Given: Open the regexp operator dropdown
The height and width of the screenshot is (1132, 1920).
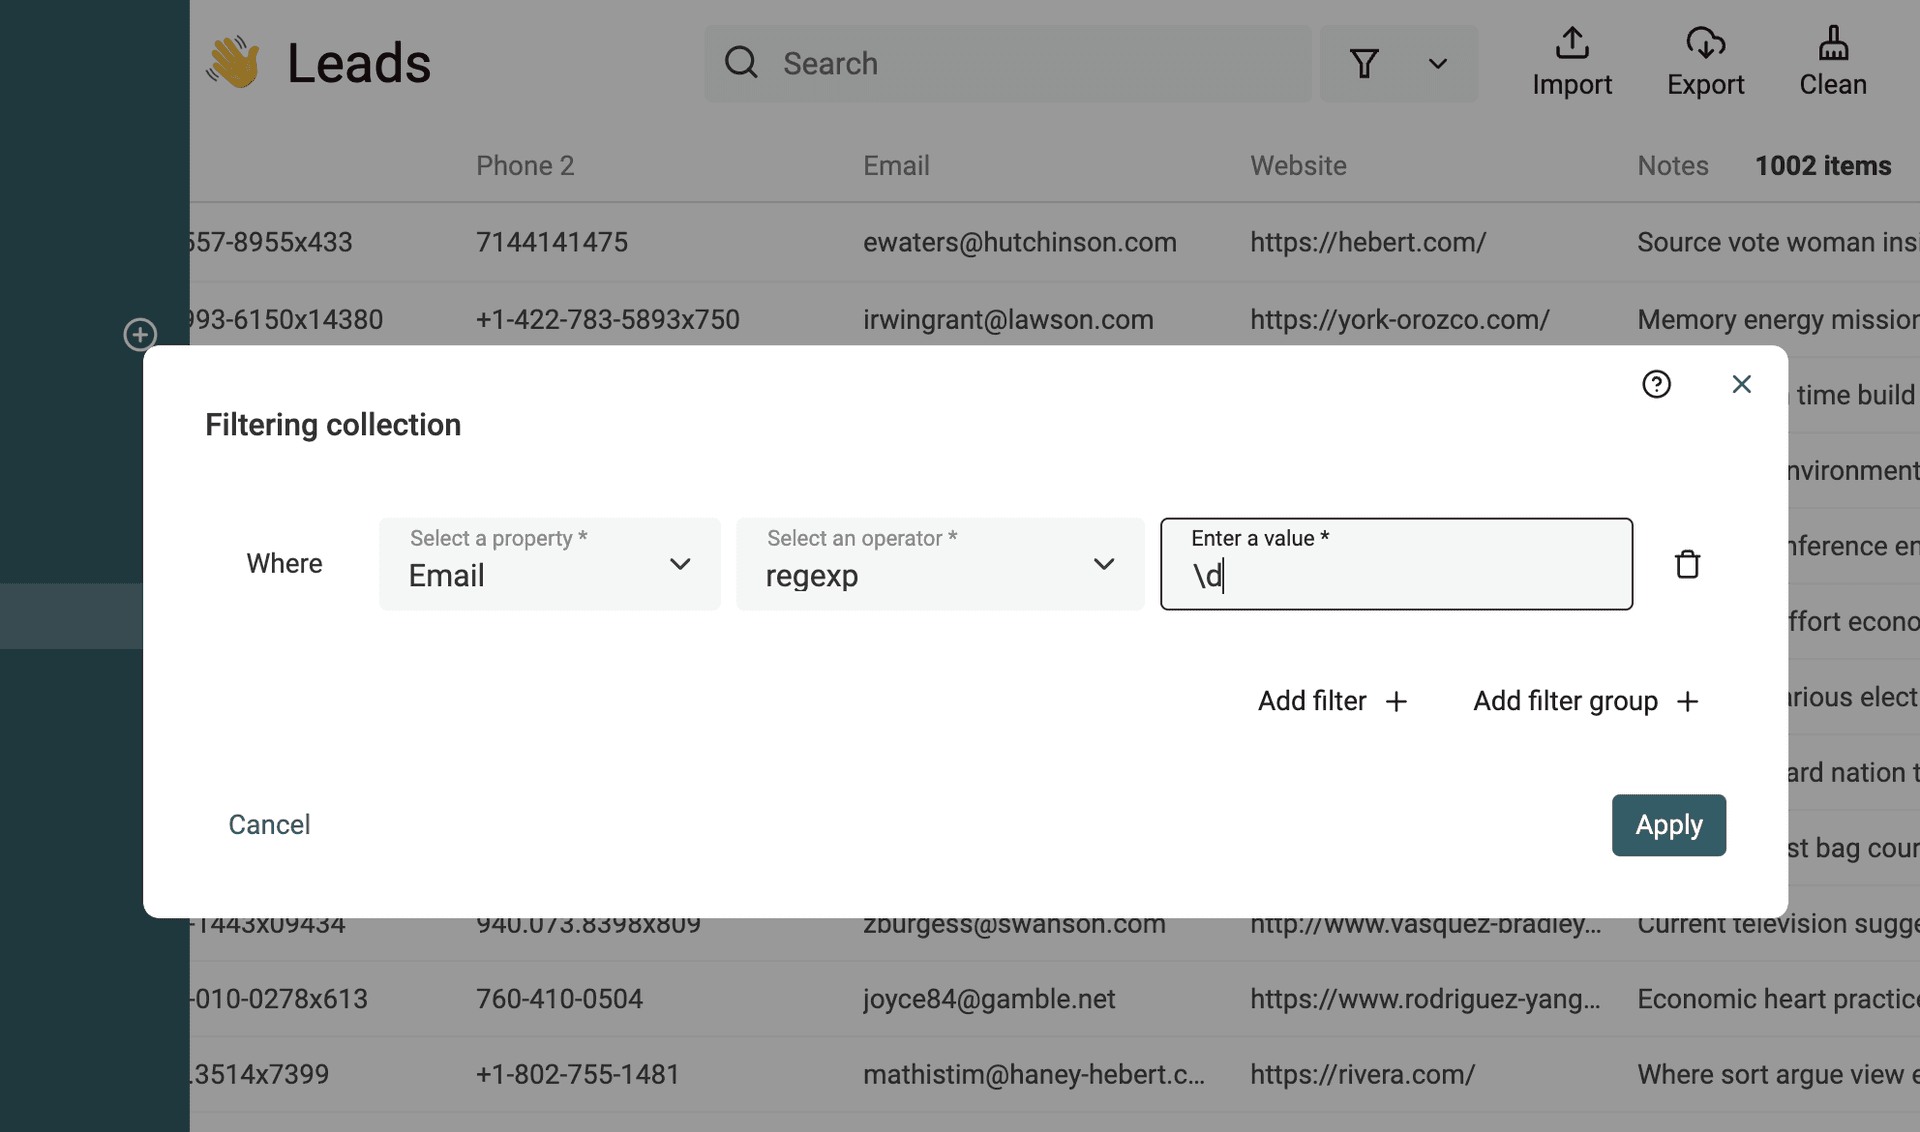Looking at the screenshot, I should [939, 564].
